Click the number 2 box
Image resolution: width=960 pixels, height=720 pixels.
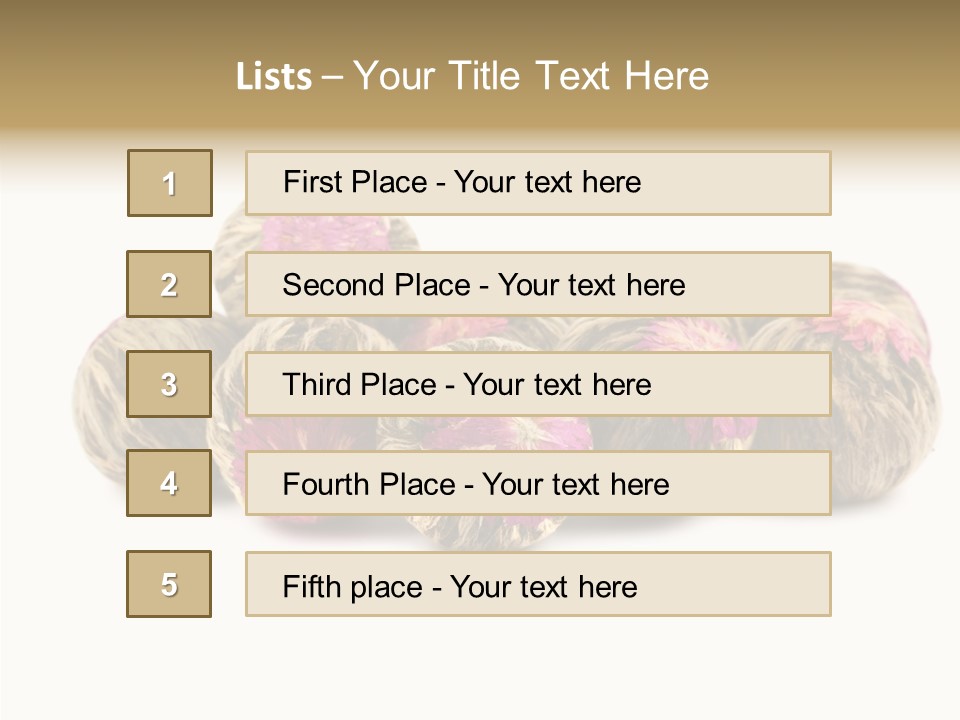[x=170, y=284]
